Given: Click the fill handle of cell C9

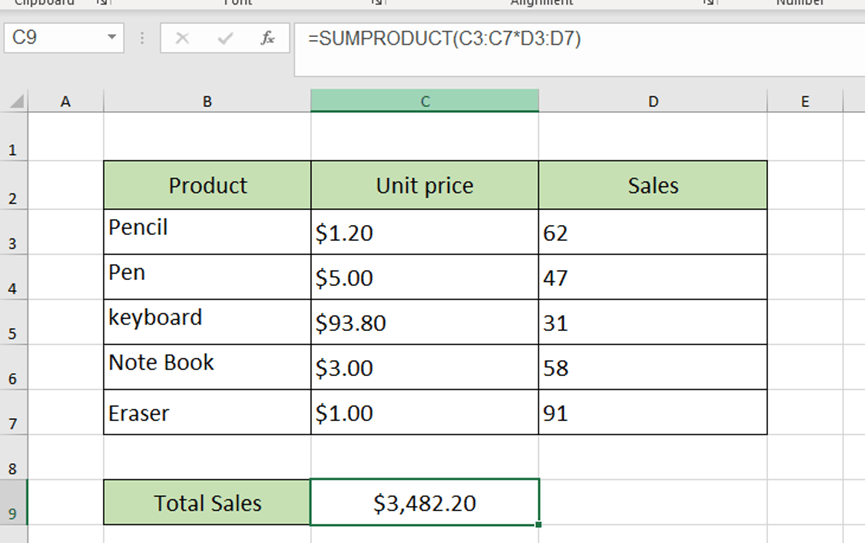Looking at the screenshot, I should [x=538, y=524].
